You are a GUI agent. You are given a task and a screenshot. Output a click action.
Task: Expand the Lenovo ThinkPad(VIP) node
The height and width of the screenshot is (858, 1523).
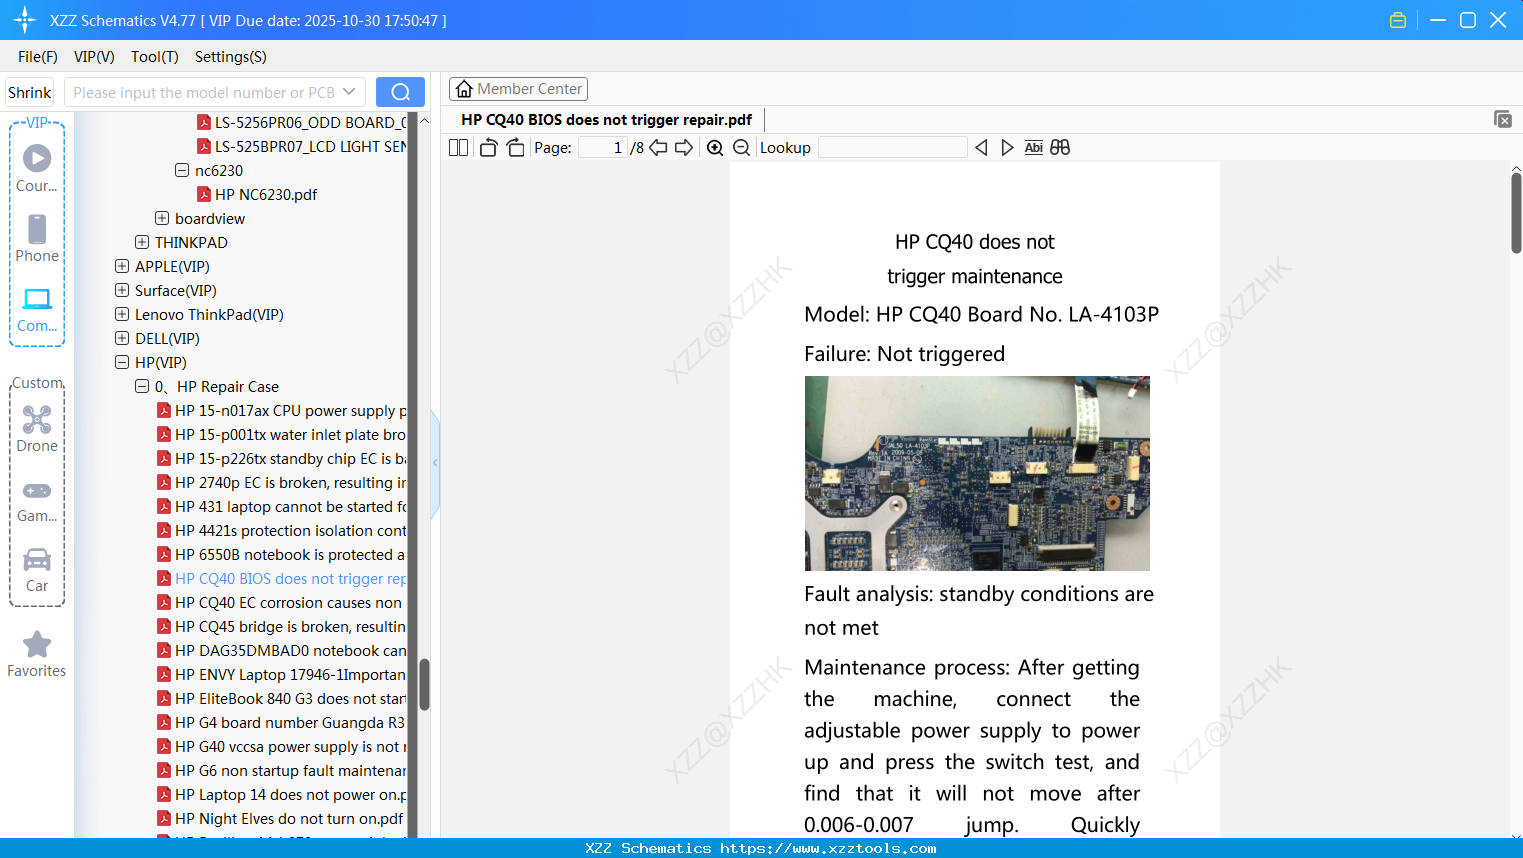pos(122,315)
